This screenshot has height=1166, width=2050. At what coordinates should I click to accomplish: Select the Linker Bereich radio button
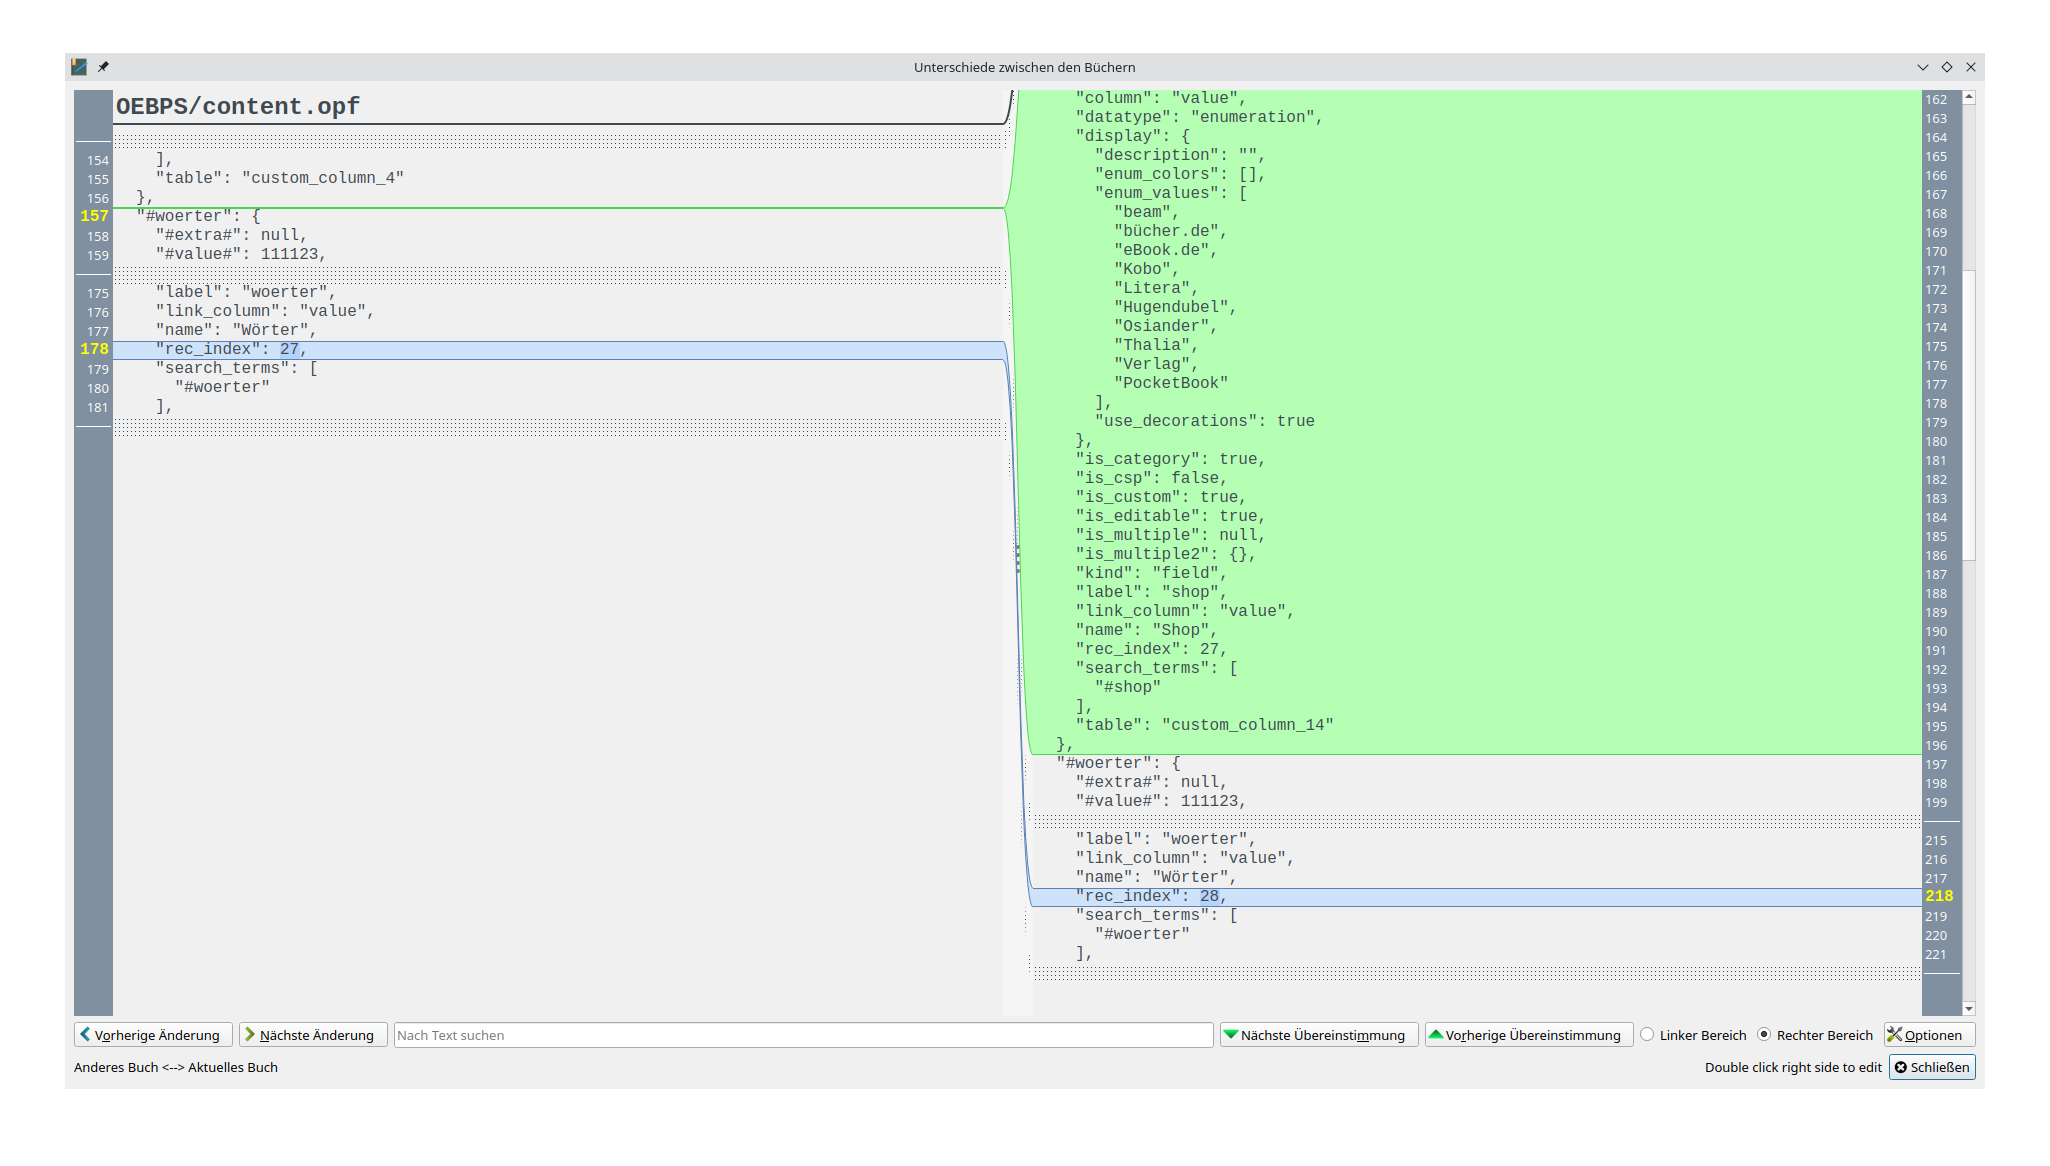(1647, 1035)
